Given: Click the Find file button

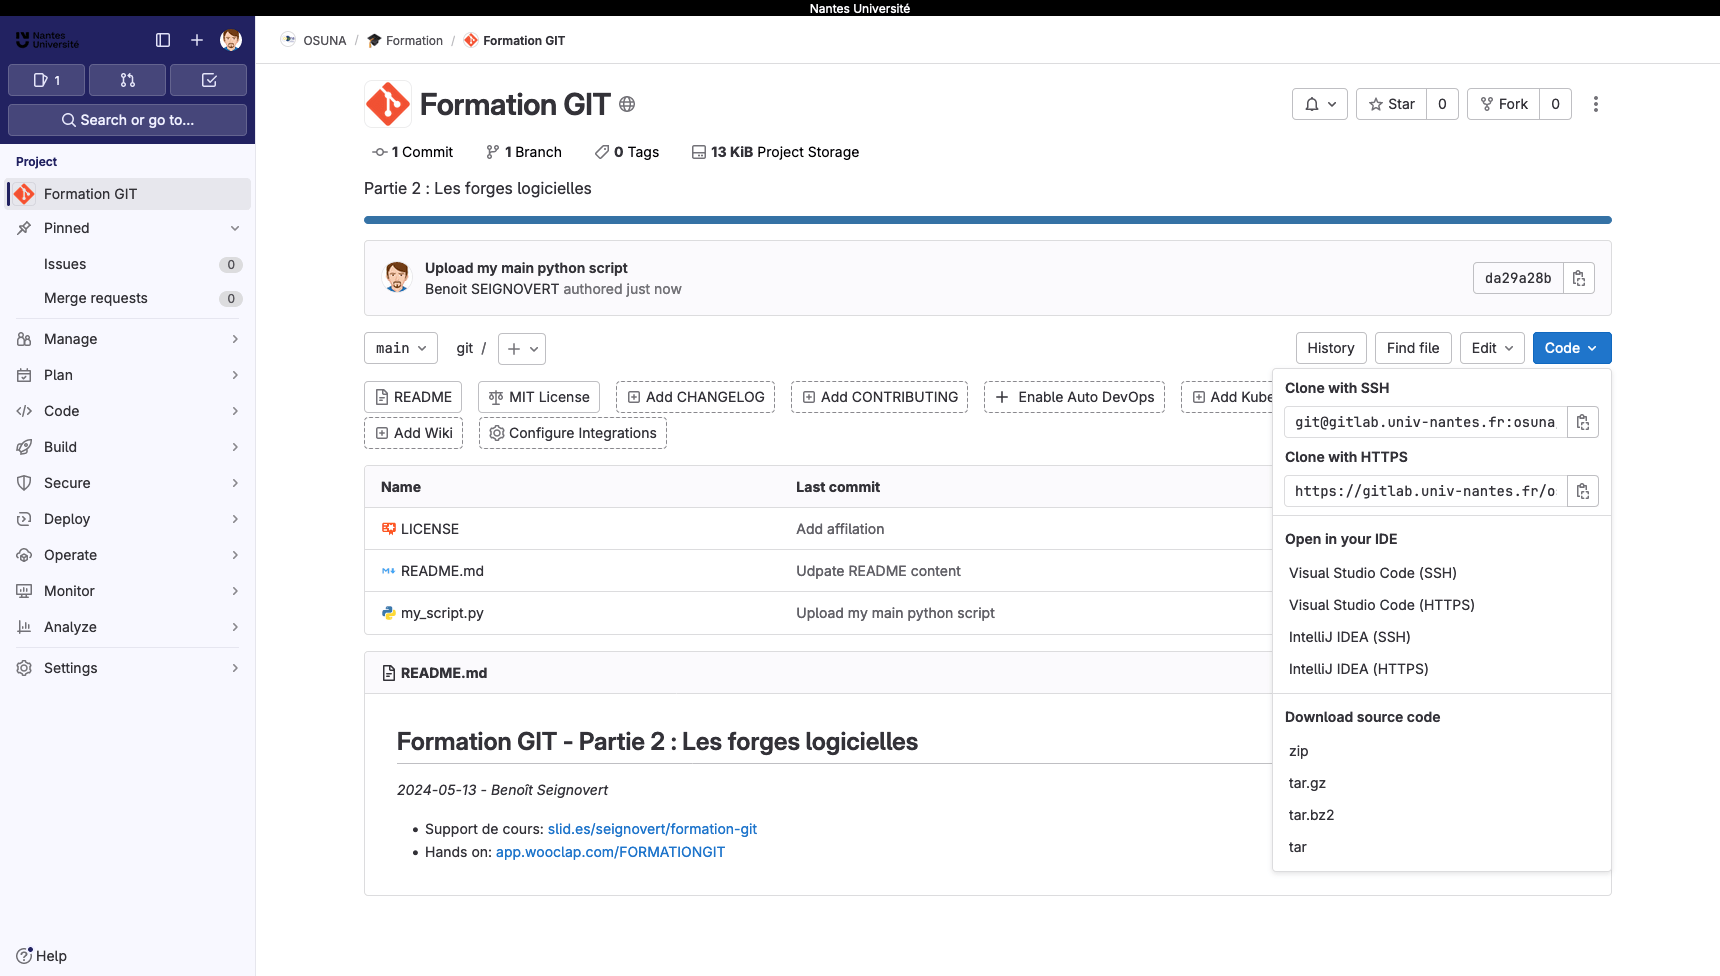Looking at the screenshot, I should (x=1413, y=348).
